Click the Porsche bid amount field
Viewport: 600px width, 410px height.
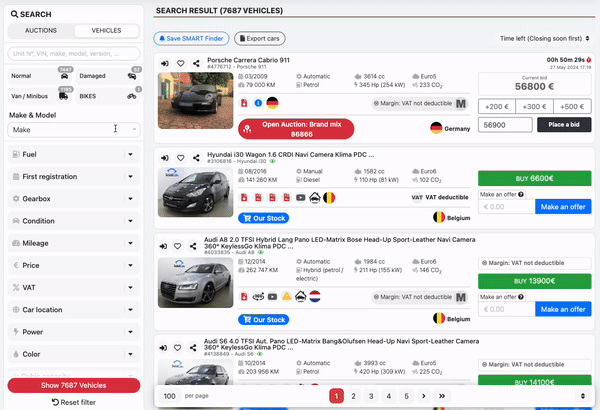(505, 125)
